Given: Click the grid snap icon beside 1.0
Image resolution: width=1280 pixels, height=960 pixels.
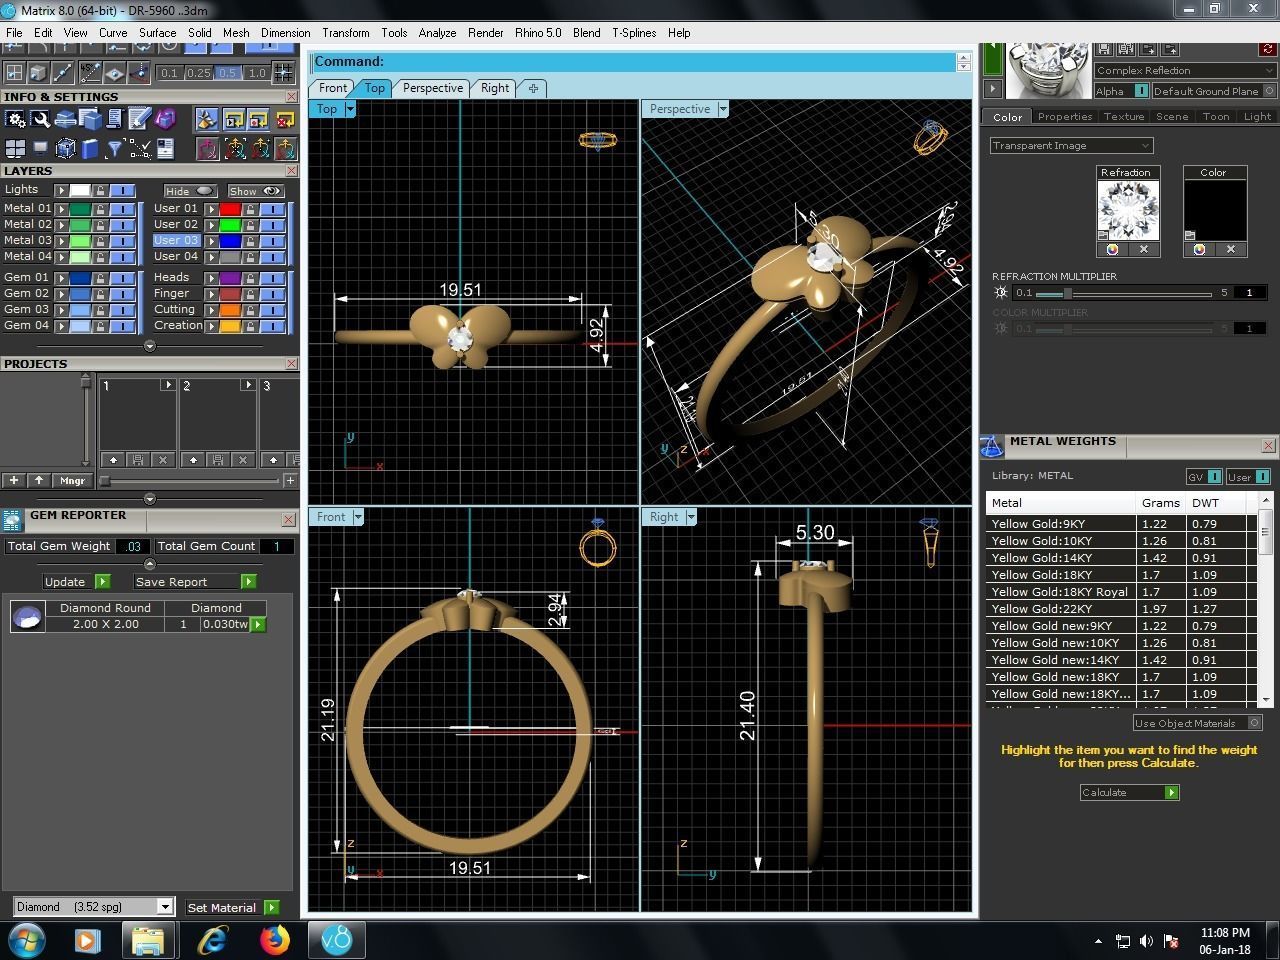Looking at the screenshot, I should 283,72.
